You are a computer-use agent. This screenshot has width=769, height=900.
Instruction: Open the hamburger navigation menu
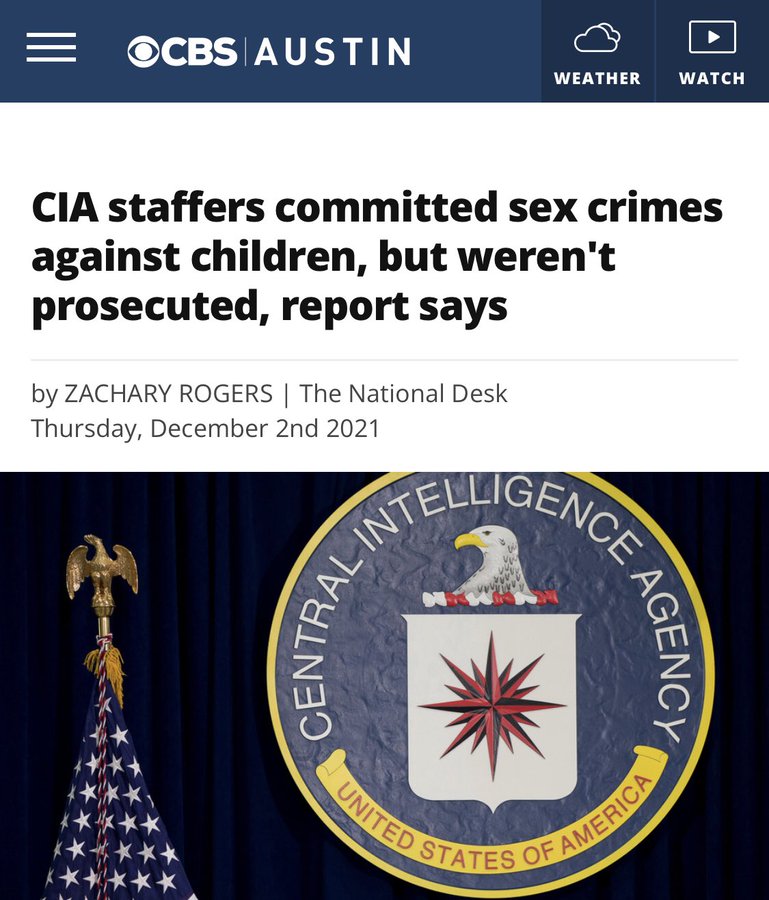point(51,48)
